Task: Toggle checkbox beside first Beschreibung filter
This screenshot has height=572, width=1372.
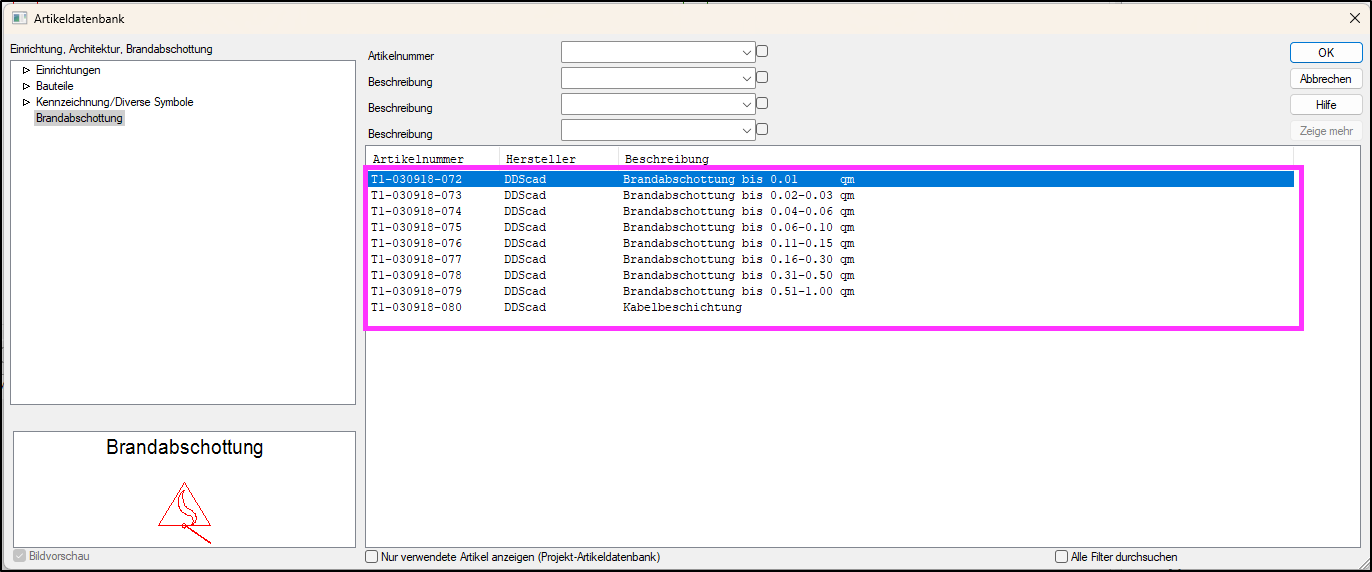Action: click(762, 77)
